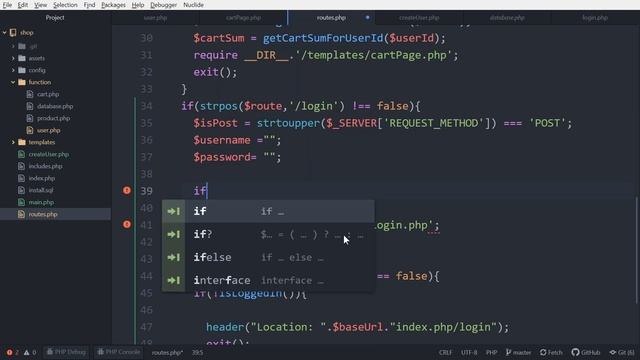
Task: Open includes.php in the tree
Action: (x=45, y=166)
